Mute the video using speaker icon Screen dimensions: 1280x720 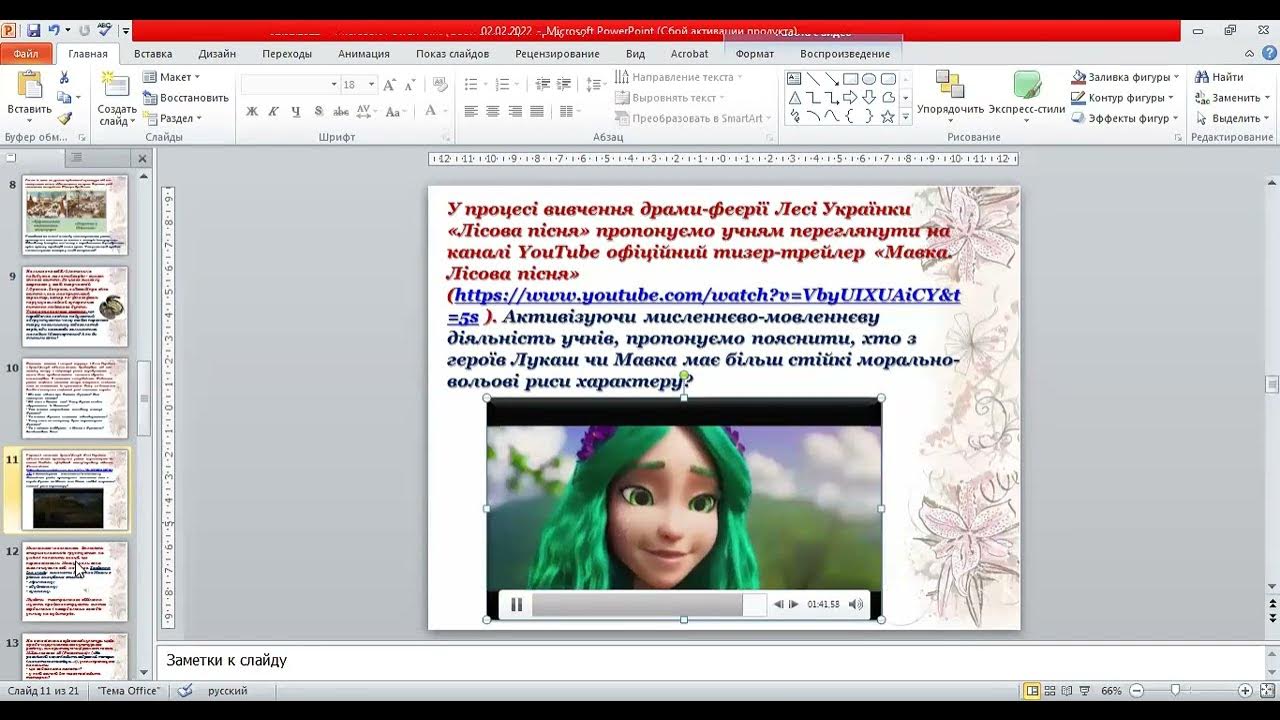[856, 604]
